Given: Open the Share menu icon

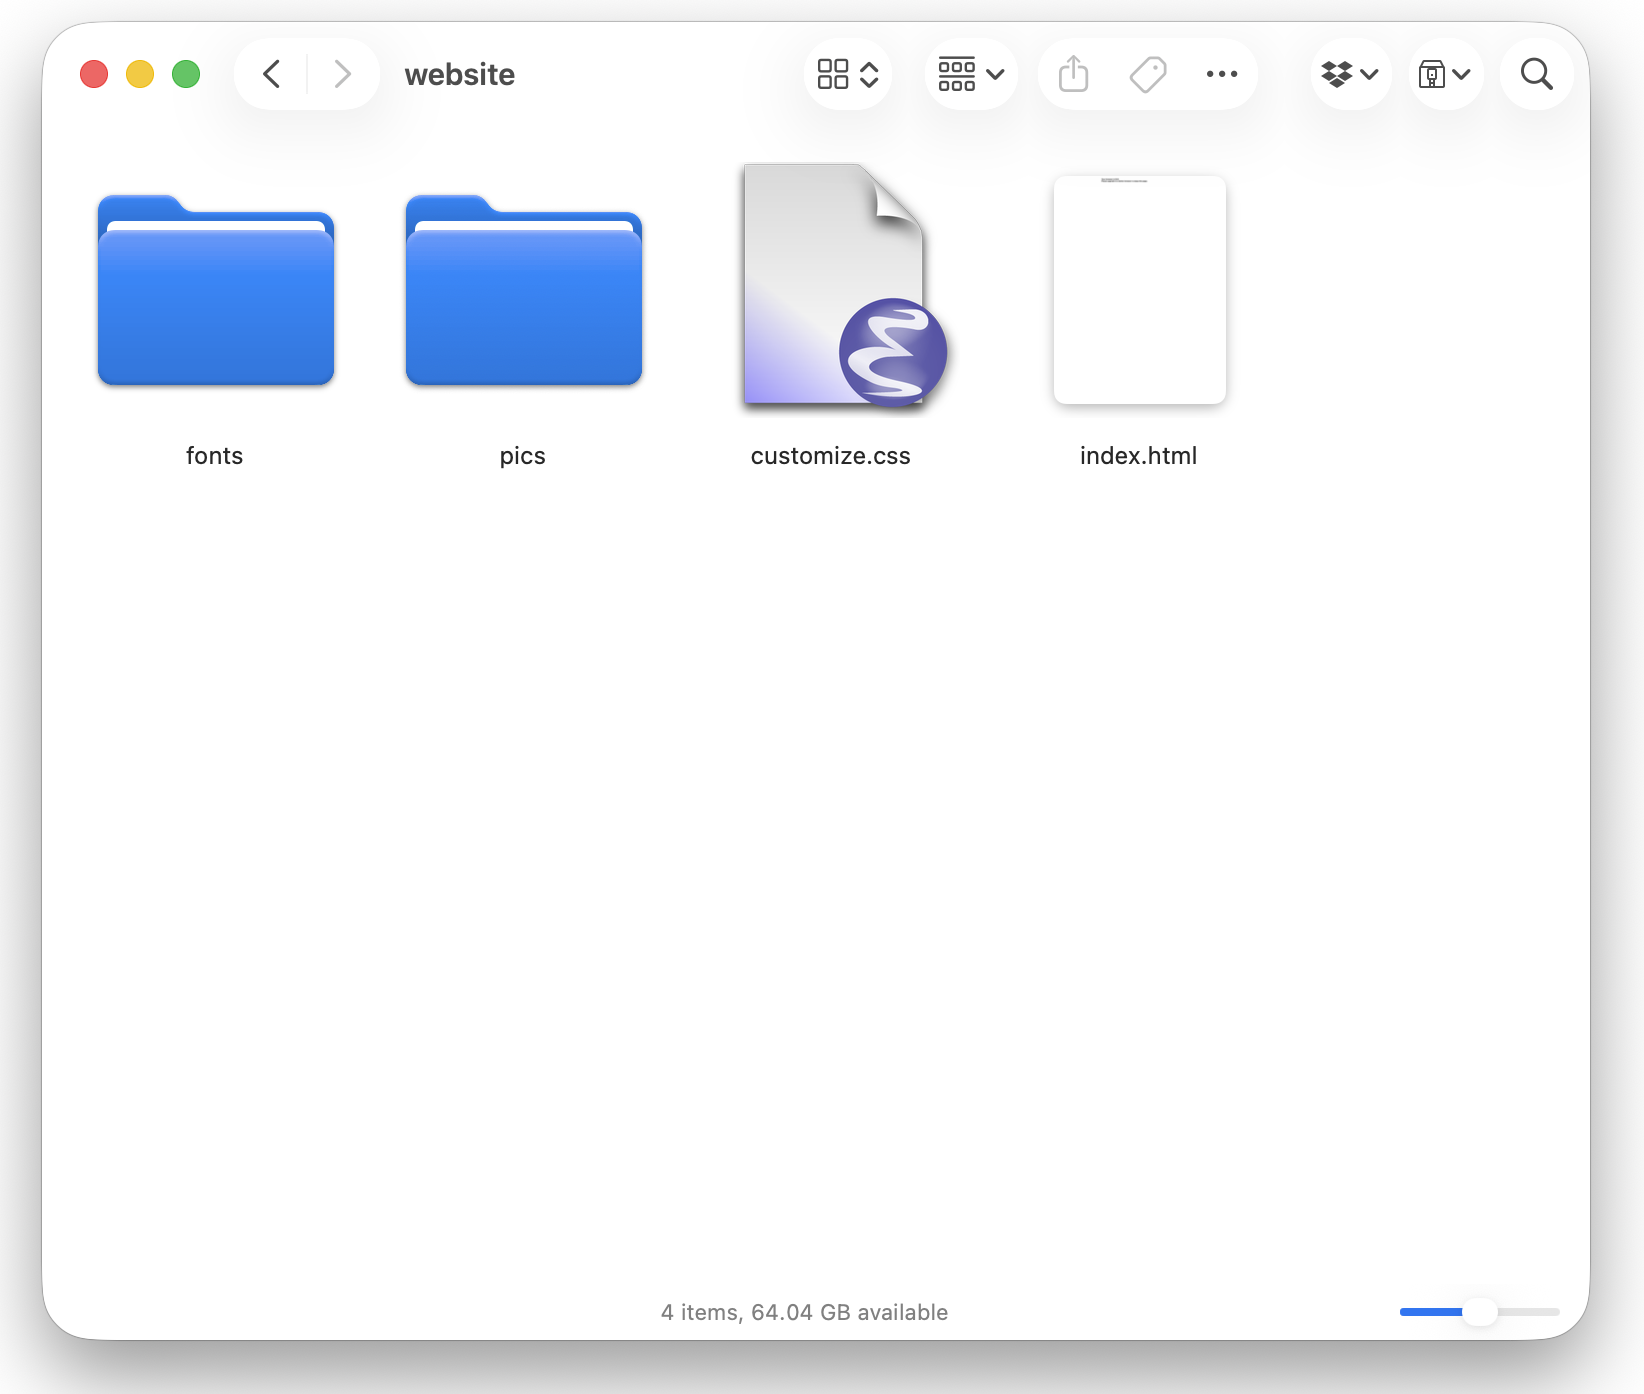Looking at the screenshot, I should (x=1073, y=74).
